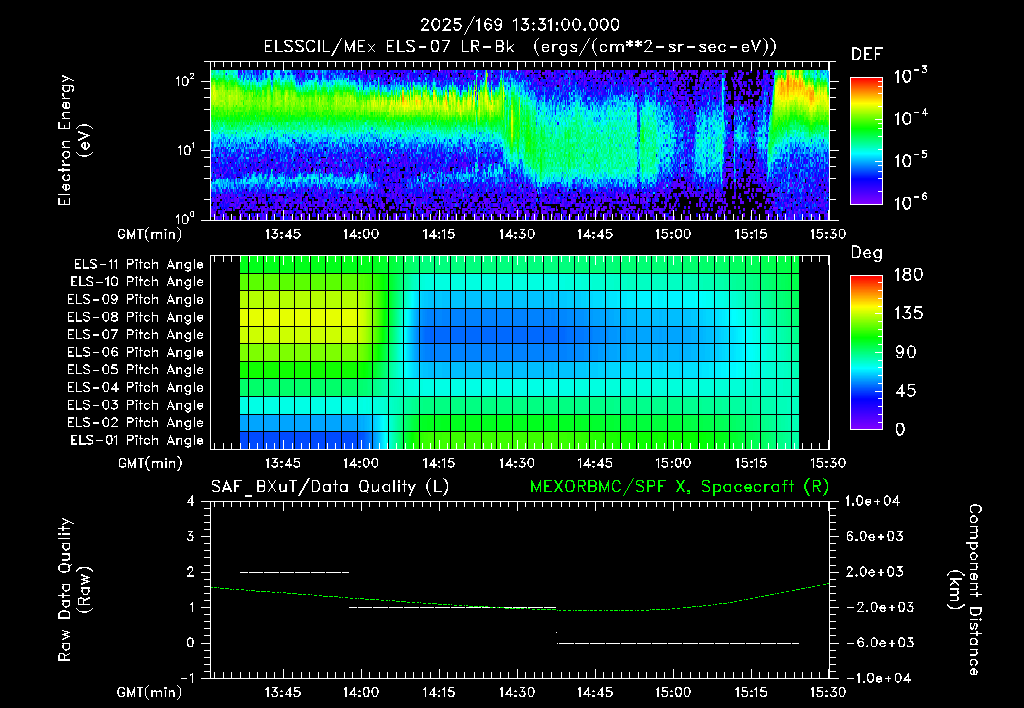The width and height of the screenshot is (1024, 708).
Task: Select the ELS-10 Pitch Angle row label
Action: point(137,282)
